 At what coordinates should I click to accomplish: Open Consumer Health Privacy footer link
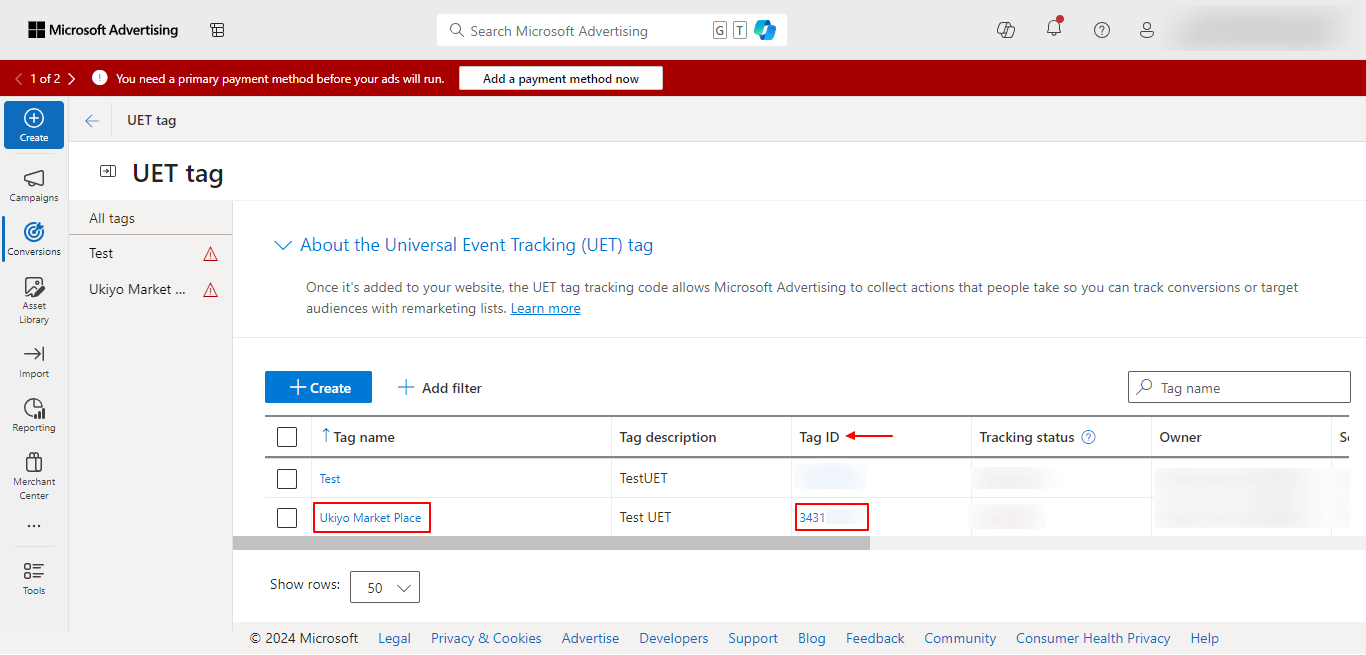point(1093,638)
